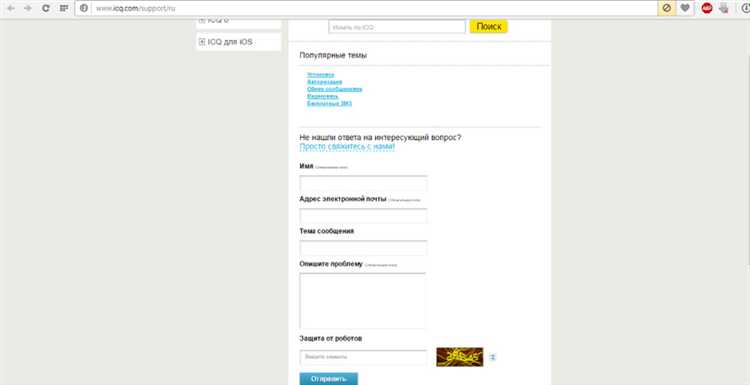Image resolution: width=750 pixels, height=385 pixels.
Task: Open the apps grid icon beside reload
Action: (64, 8)
